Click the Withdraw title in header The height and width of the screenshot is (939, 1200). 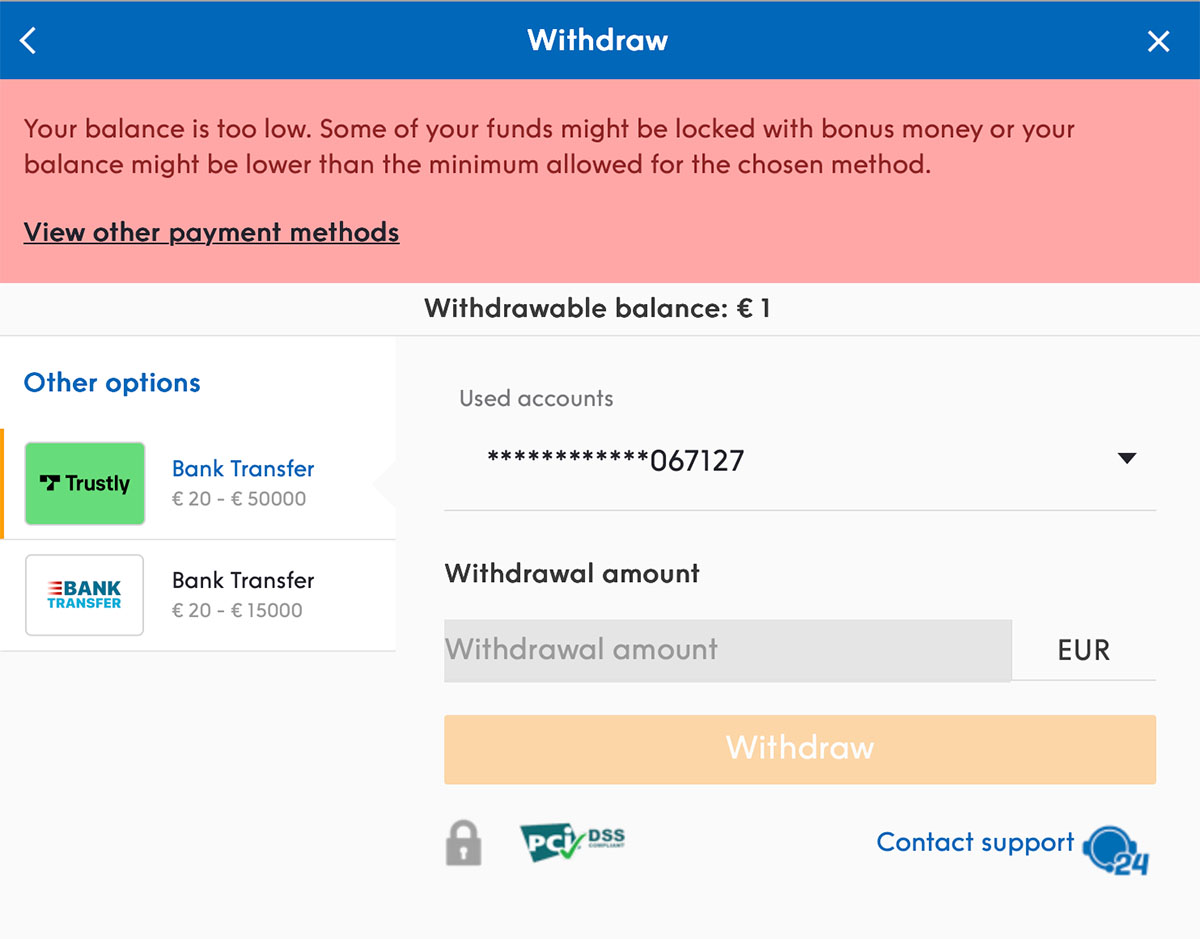pyautogui.click(x=598, y=40)
